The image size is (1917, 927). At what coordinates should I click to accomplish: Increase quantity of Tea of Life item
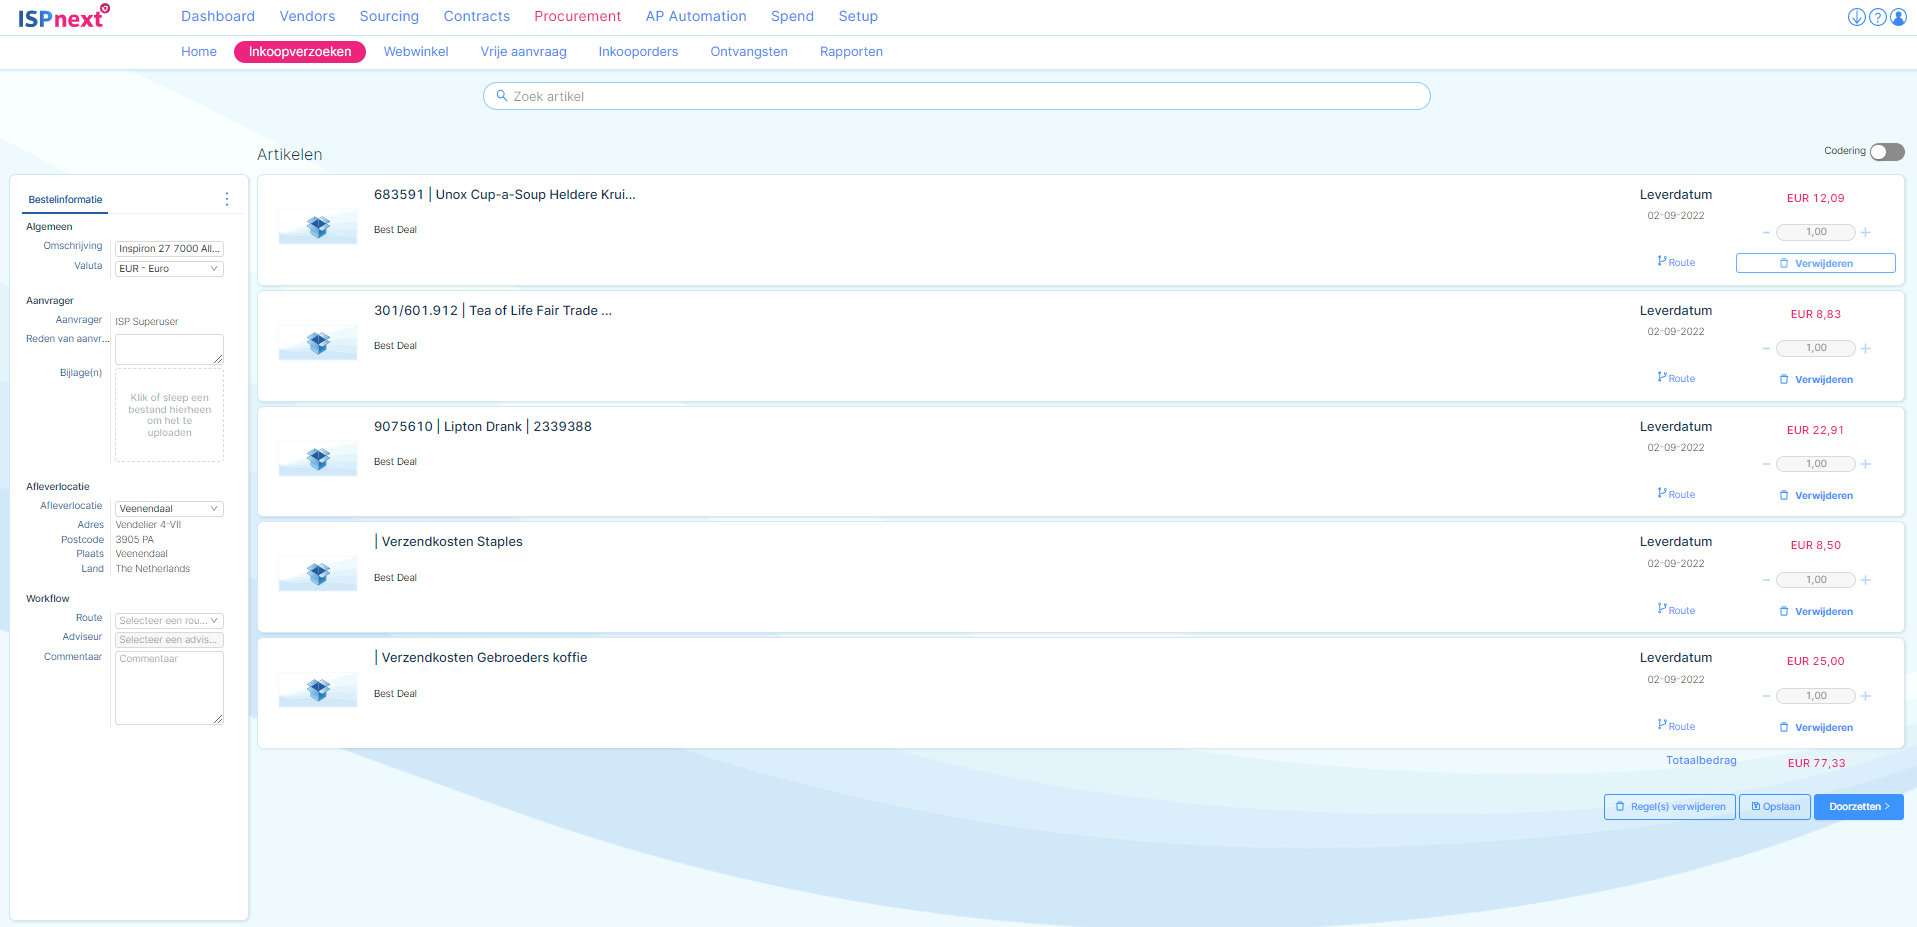pyautogui.click(x=1866, y=348)
